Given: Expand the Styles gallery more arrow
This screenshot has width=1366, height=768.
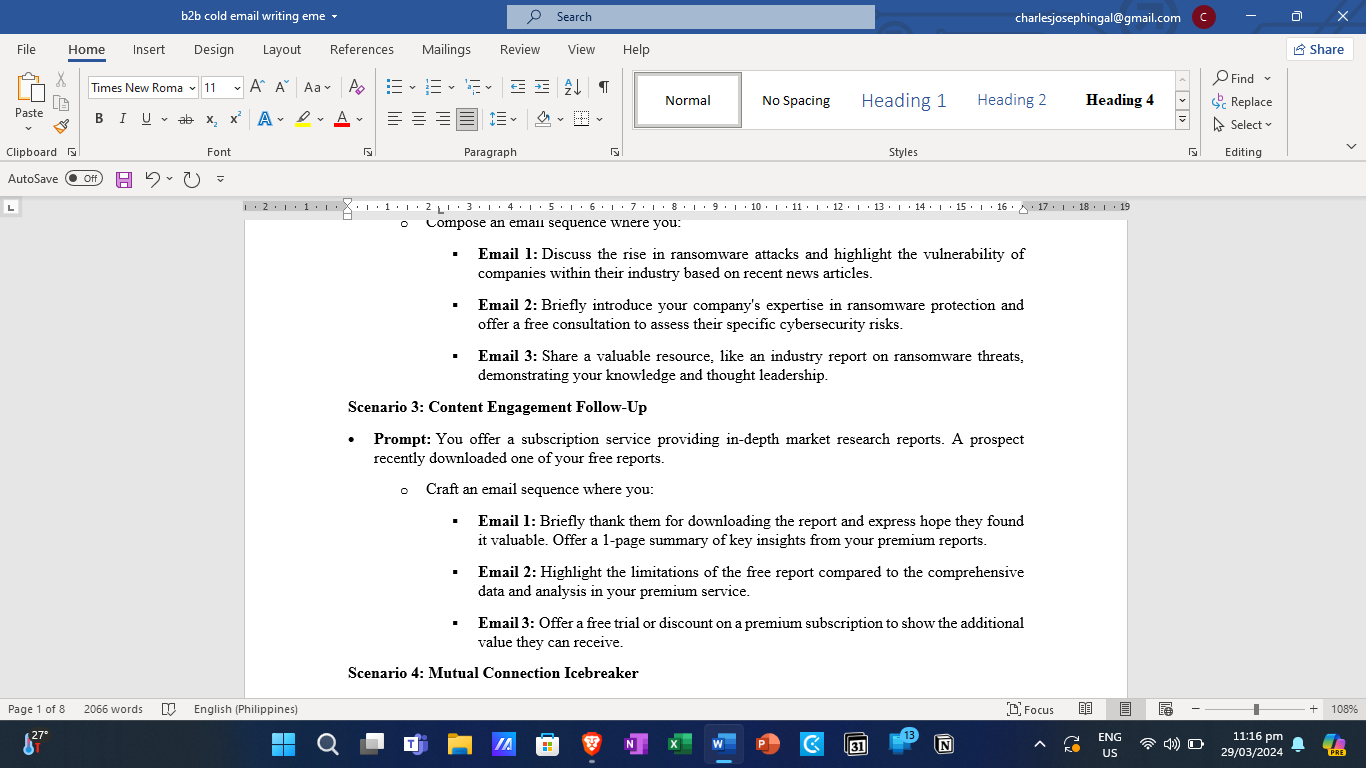Looking at the screenshot, I should click(1182, 120).
